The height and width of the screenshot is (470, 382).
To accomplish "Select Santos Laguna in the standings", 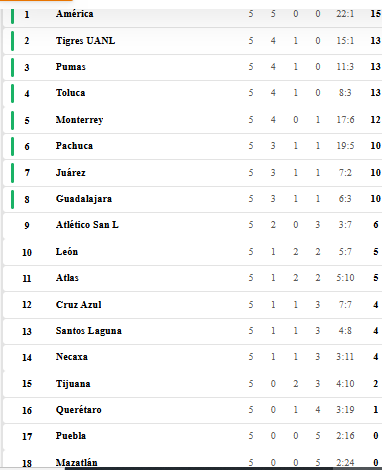I will click(x=89, y=331).
